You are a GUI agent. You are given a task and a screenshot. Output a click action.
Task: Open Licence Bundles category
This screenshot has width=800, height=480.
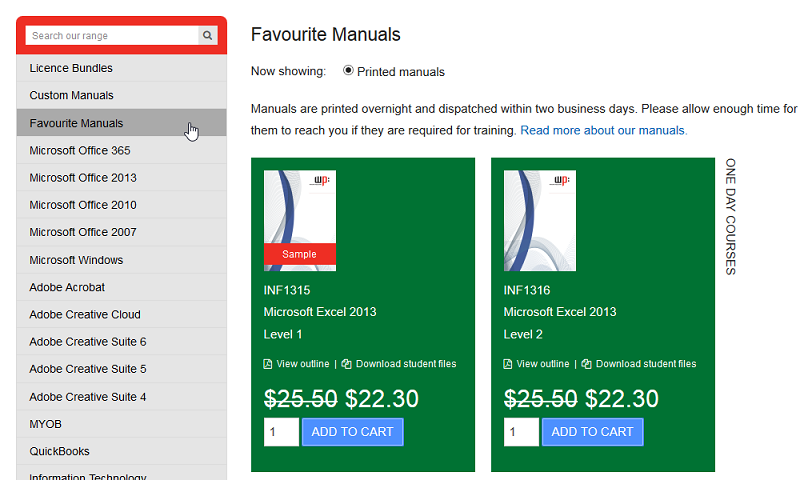121,68
